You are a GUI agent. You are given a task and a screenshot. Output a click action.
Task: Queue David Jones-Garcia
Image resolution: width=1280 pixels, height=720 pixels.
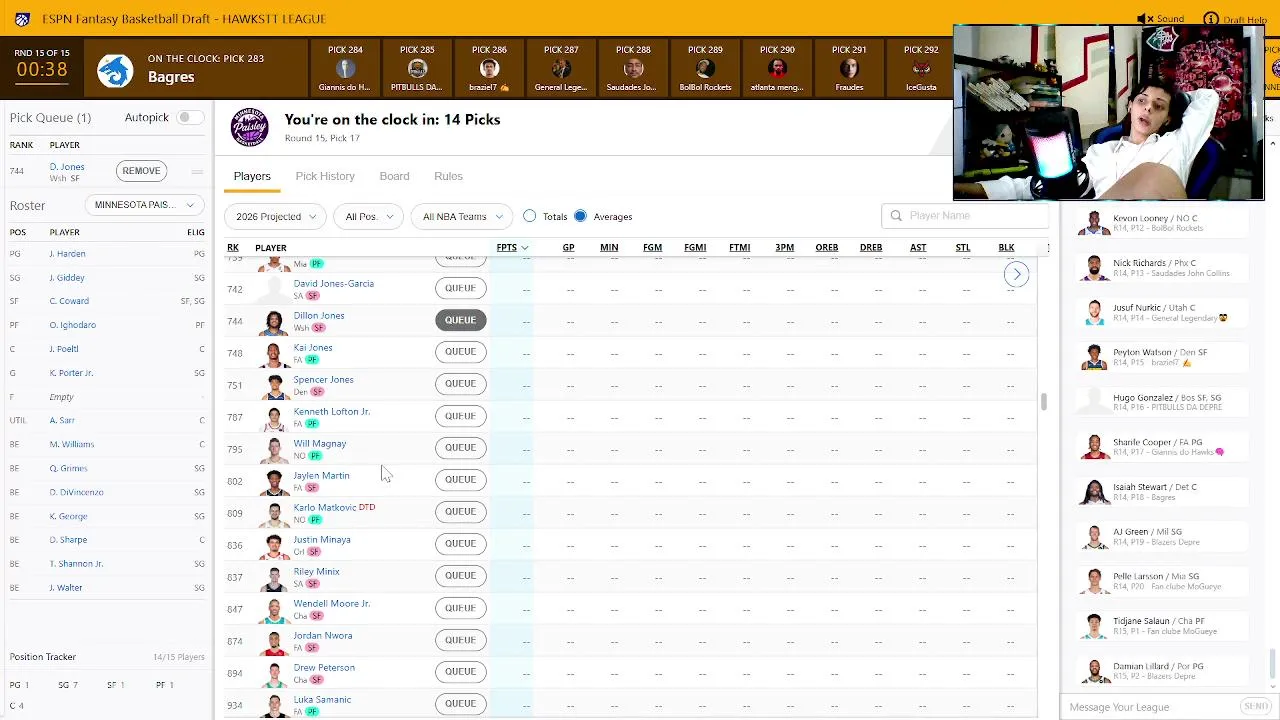point(460,288)
